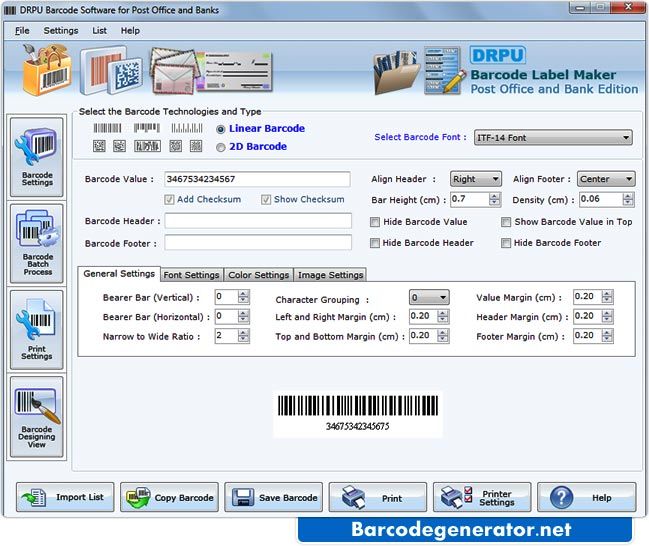
Task: Choose 2D Barcode radio option
Action: pos(221,147)
